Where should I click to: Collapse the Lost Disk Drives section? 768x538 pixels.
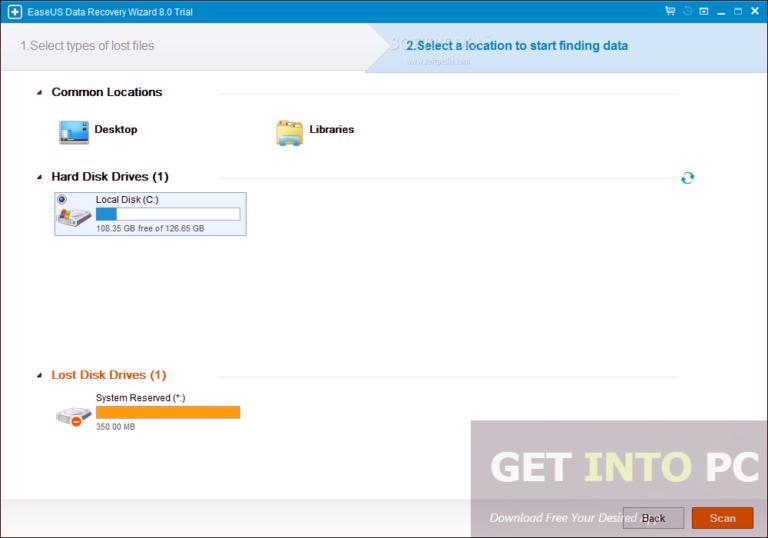point(39,375)
